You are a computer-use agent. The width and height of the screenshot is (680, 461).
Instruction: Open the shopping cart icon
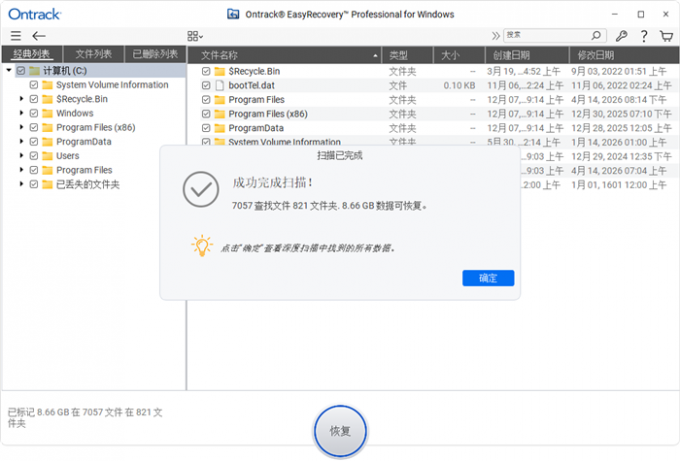(x=667, y=36)
